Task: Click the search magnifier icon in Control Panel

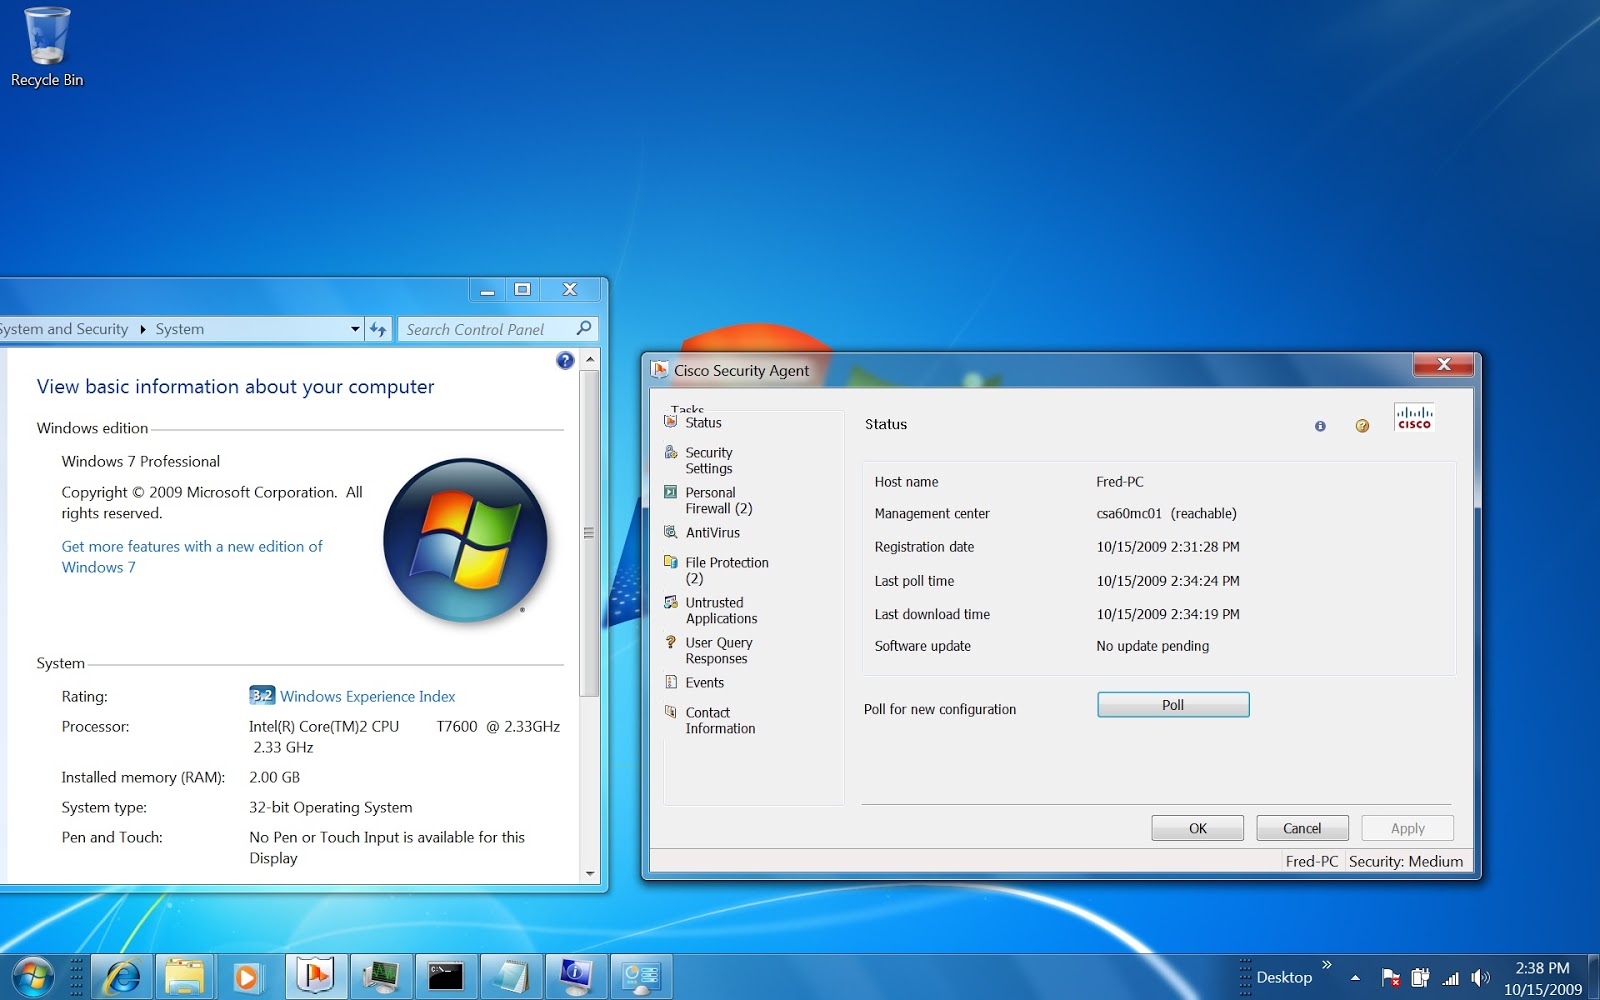Action: [x=584, y=328]
